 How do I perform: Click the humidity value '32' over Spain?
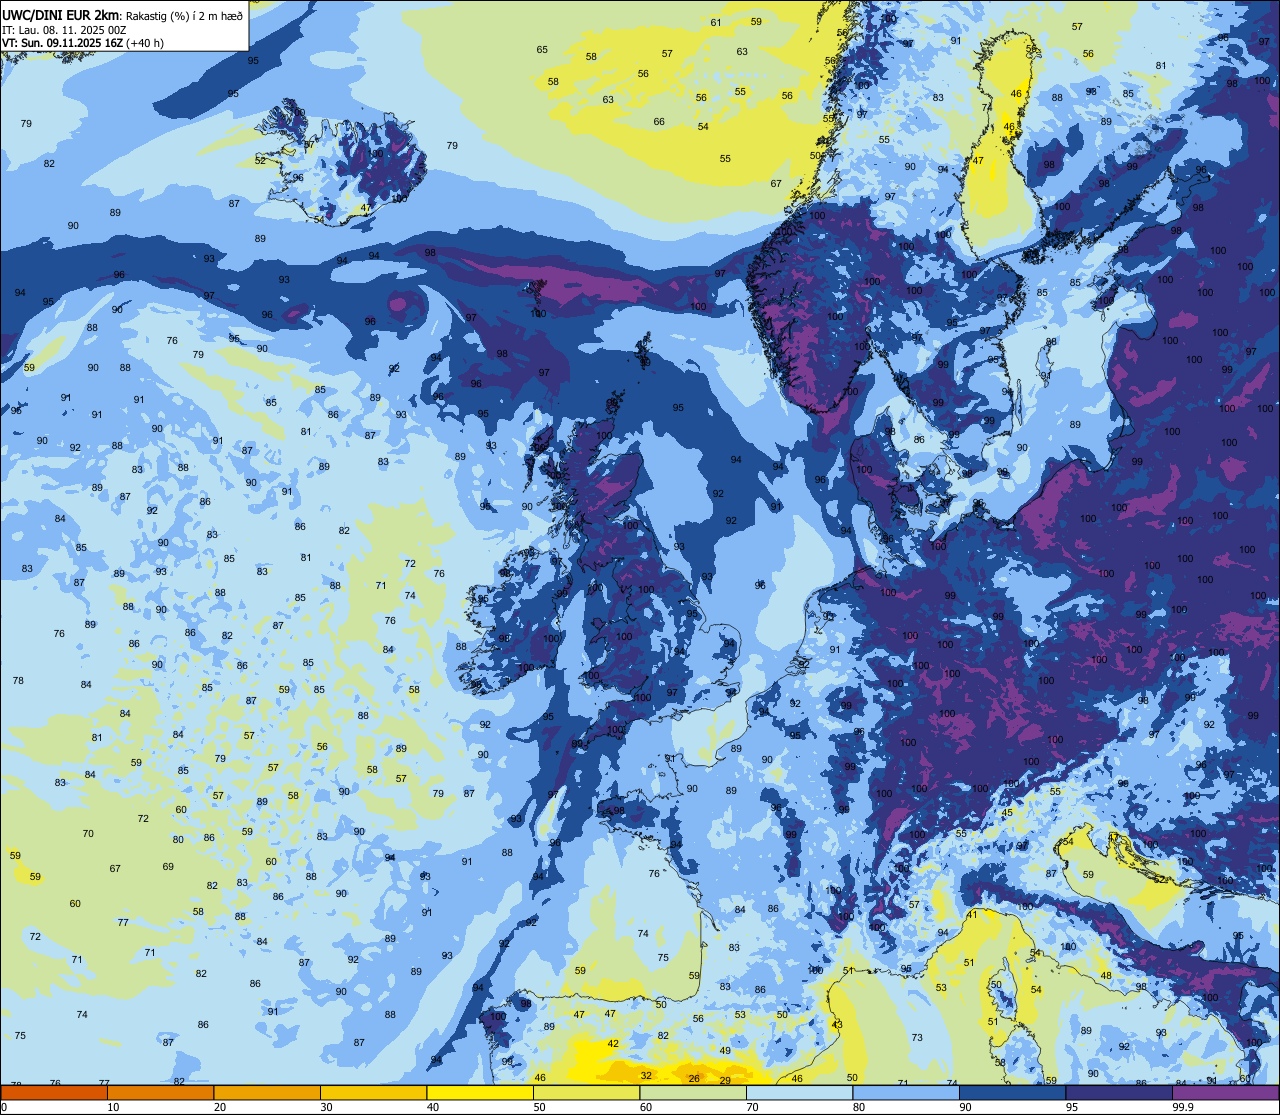click(x=646, y=1075)
